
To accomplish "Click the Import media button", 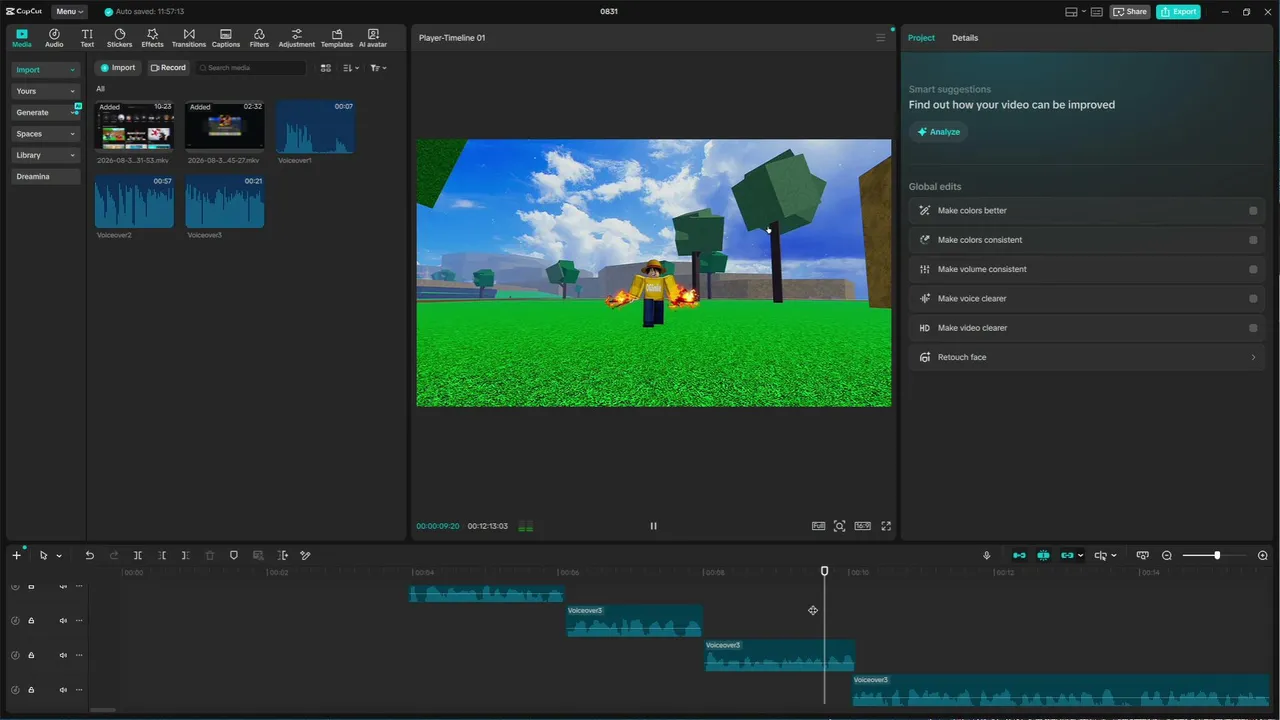I will pyautogui.click(x=118, y=68).
